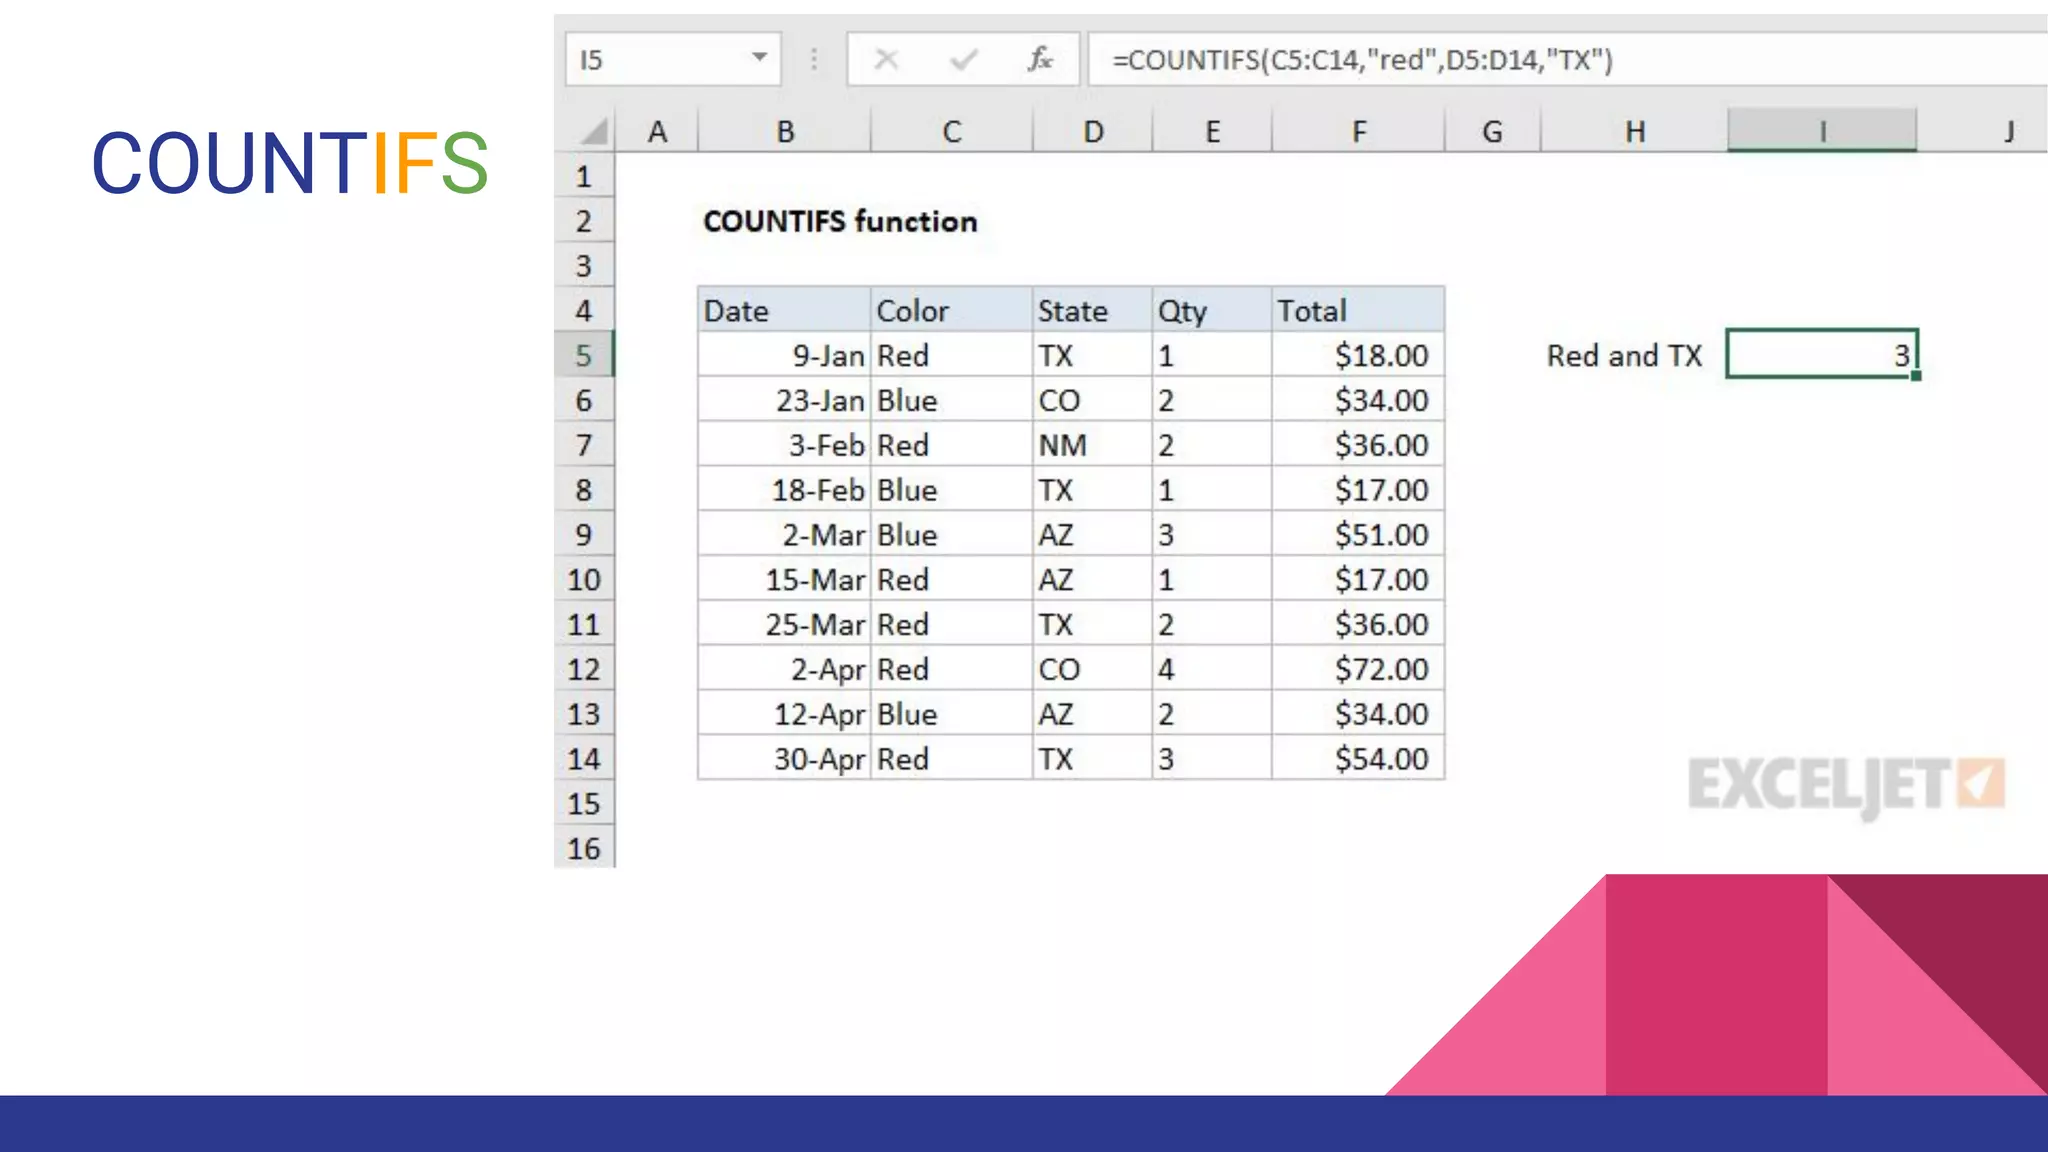Click the Name Box showing I5

(673, 59)
